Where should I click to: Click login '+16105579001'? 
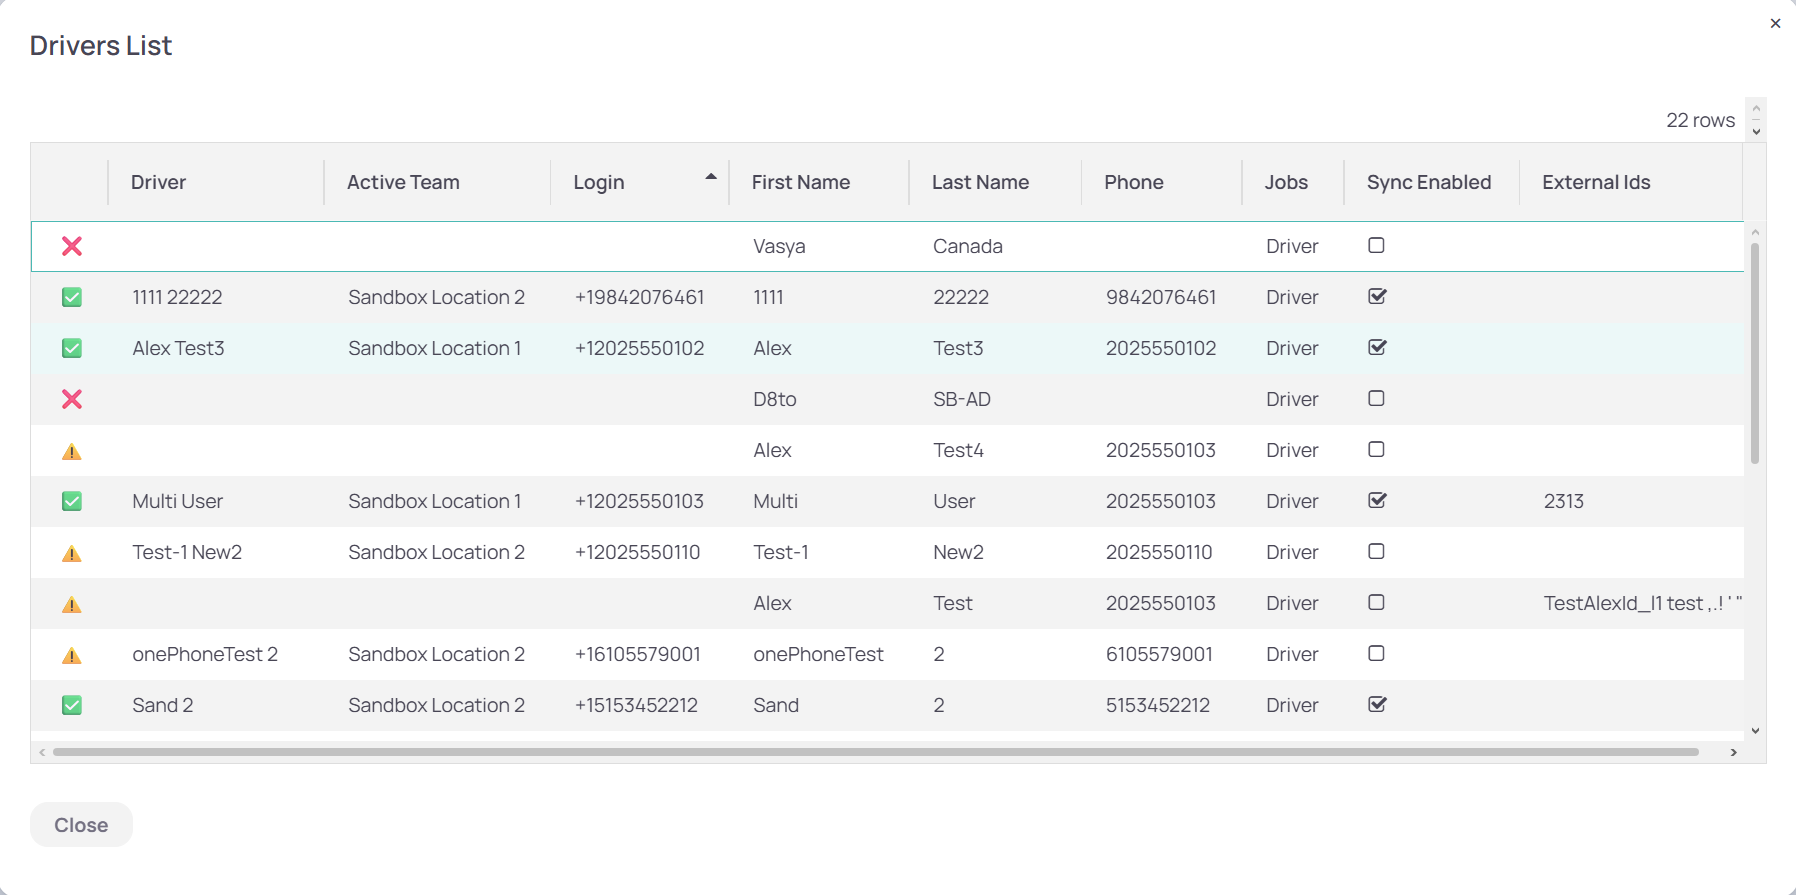coord(638,654)
